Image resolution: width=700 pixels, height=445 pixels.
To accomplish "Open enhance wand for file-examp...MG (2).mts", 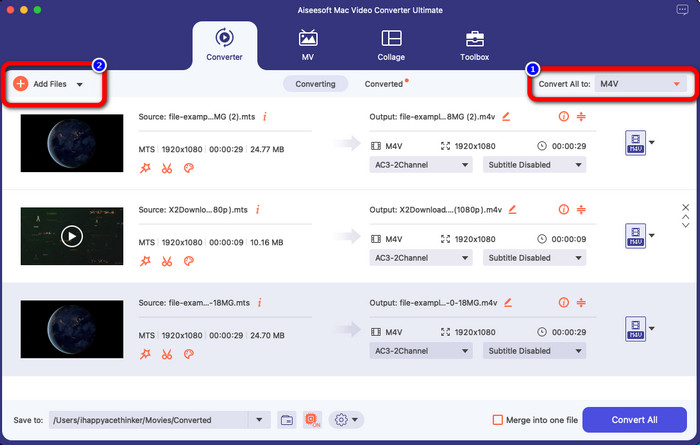I will click(146, 168).
